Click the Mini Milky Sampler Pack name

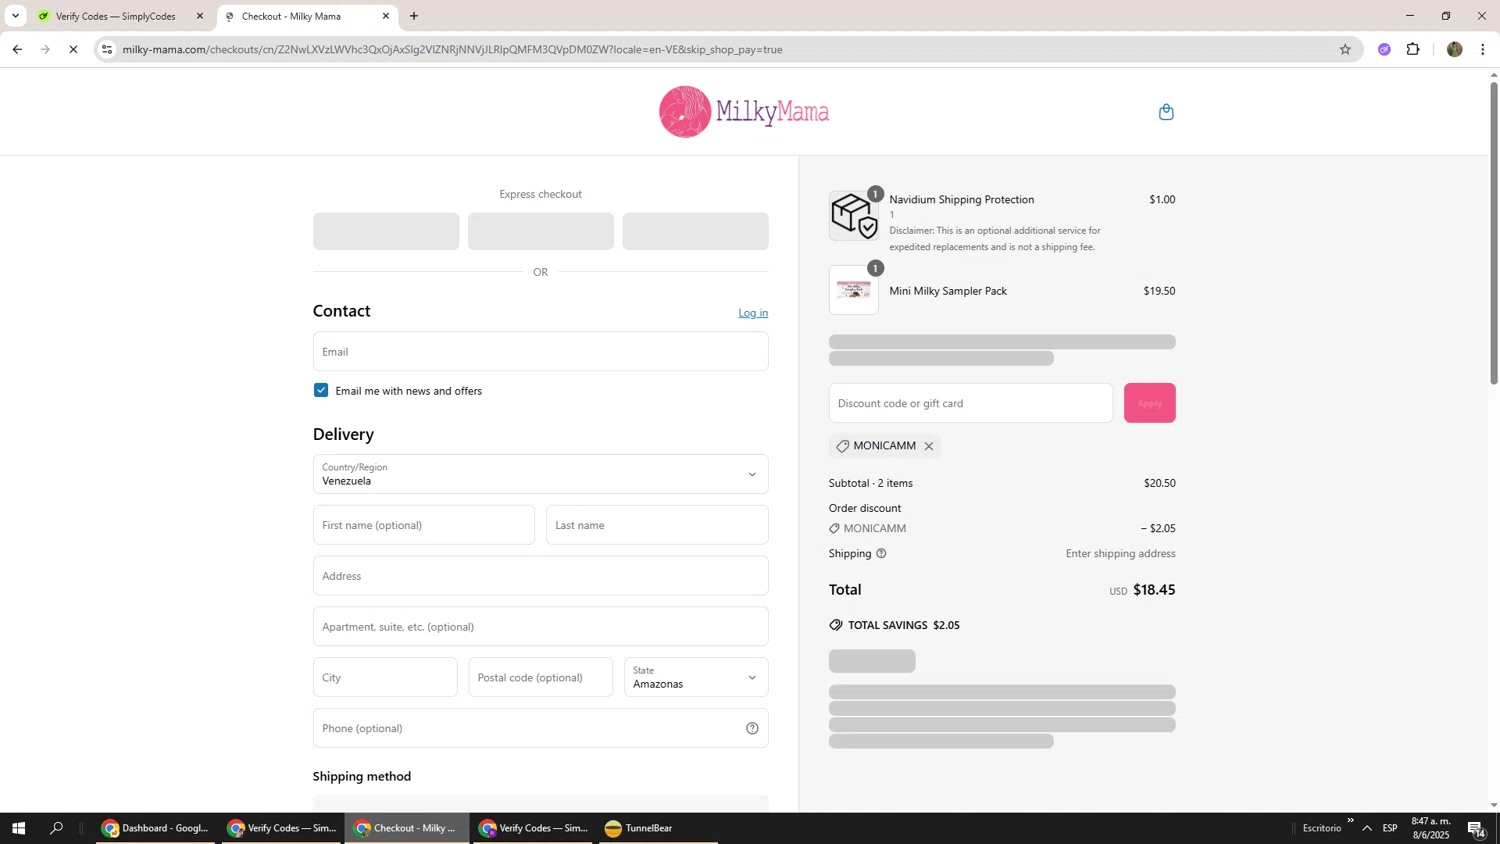coord(948,291)
